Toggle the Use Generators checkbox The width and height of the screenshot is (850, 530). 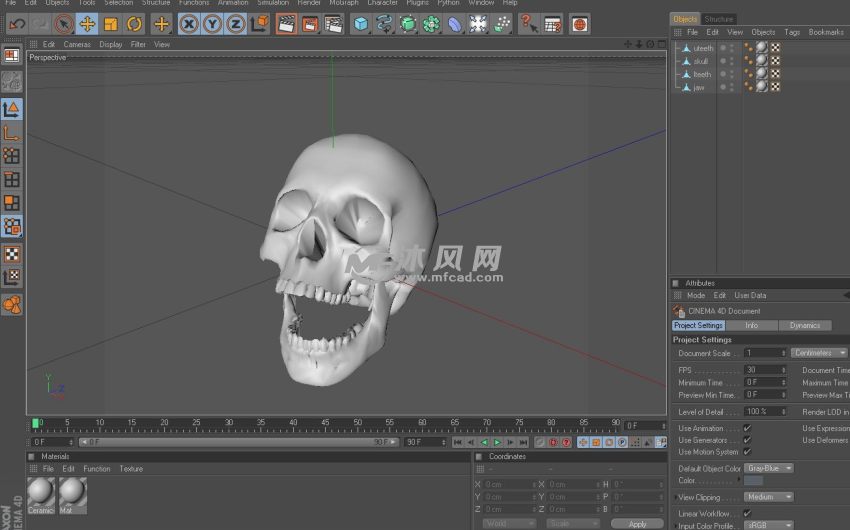tap(747, 440)
